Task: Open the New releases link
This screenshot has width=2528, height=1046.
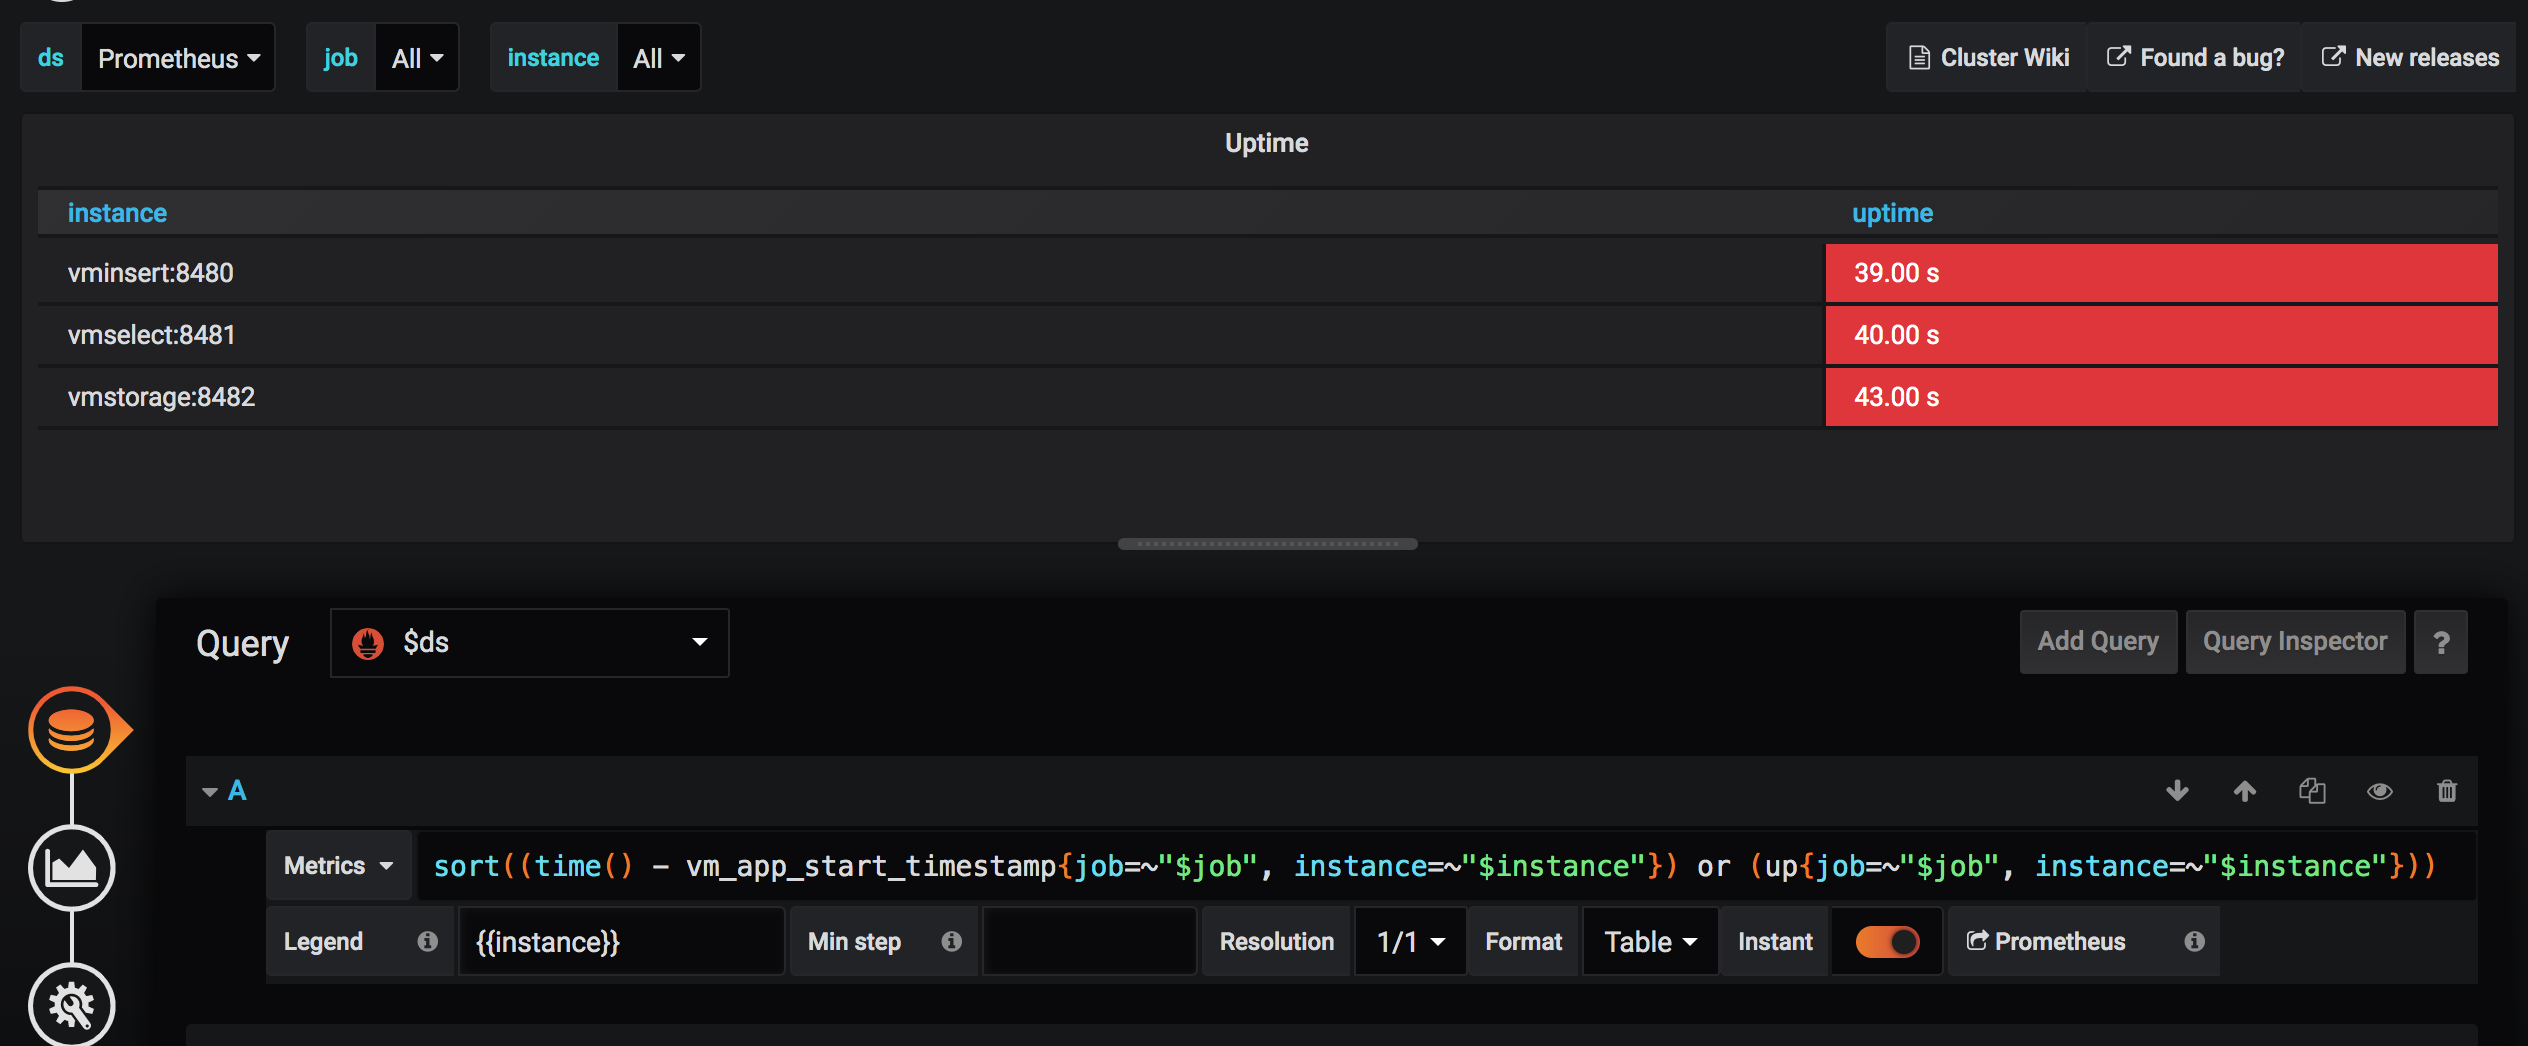Action: [2409, 58]
